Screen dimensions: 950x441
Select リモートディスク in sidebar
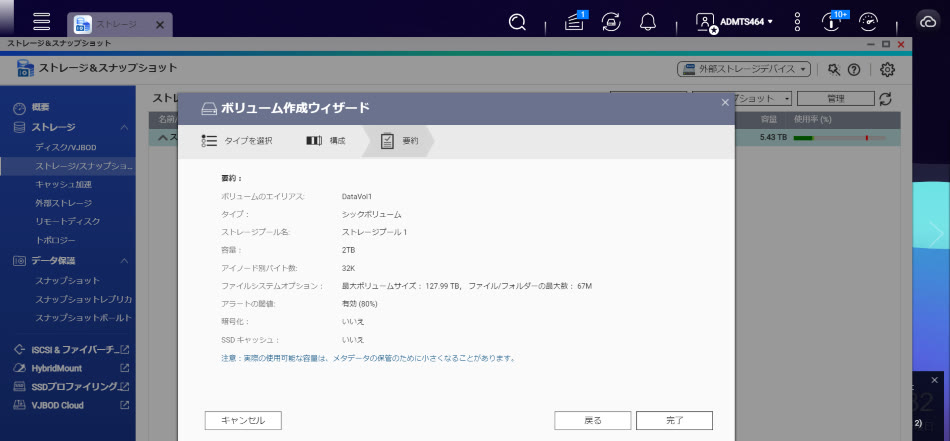pos(67,222)
